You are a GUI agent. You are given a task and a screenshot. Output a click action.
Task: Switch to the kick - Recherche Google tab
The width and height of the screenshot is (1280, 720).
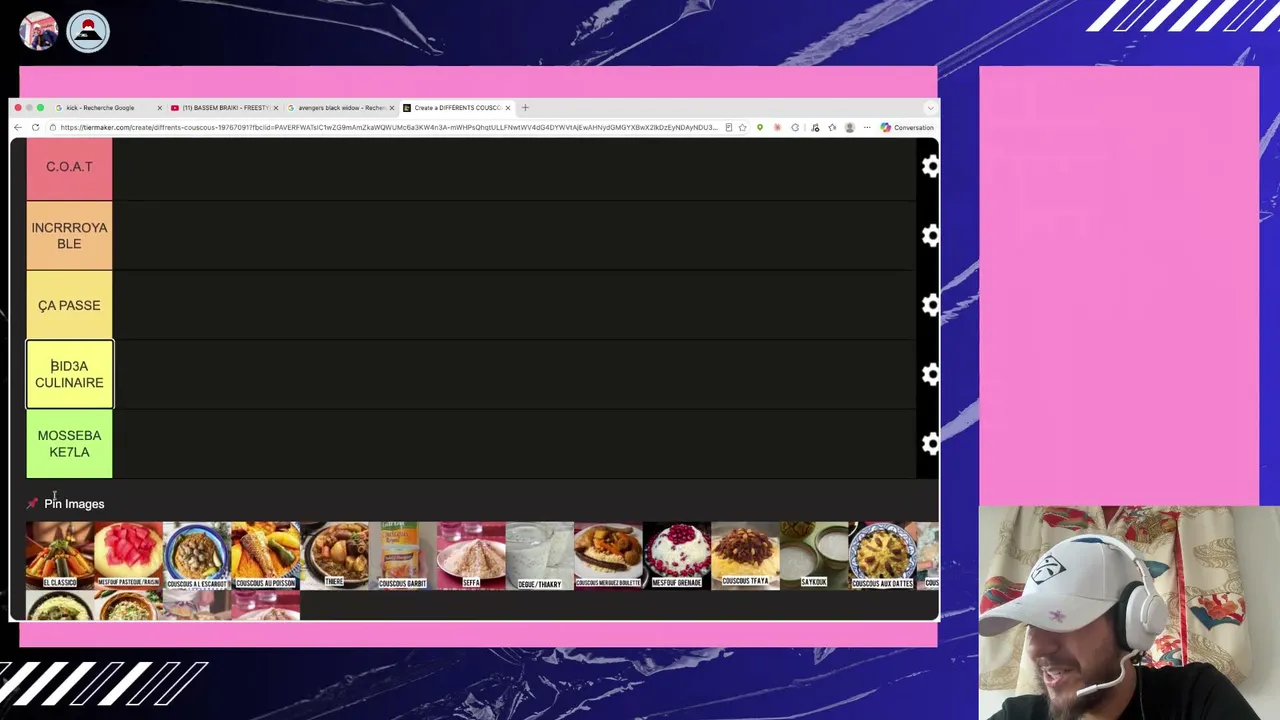point(100,108)
